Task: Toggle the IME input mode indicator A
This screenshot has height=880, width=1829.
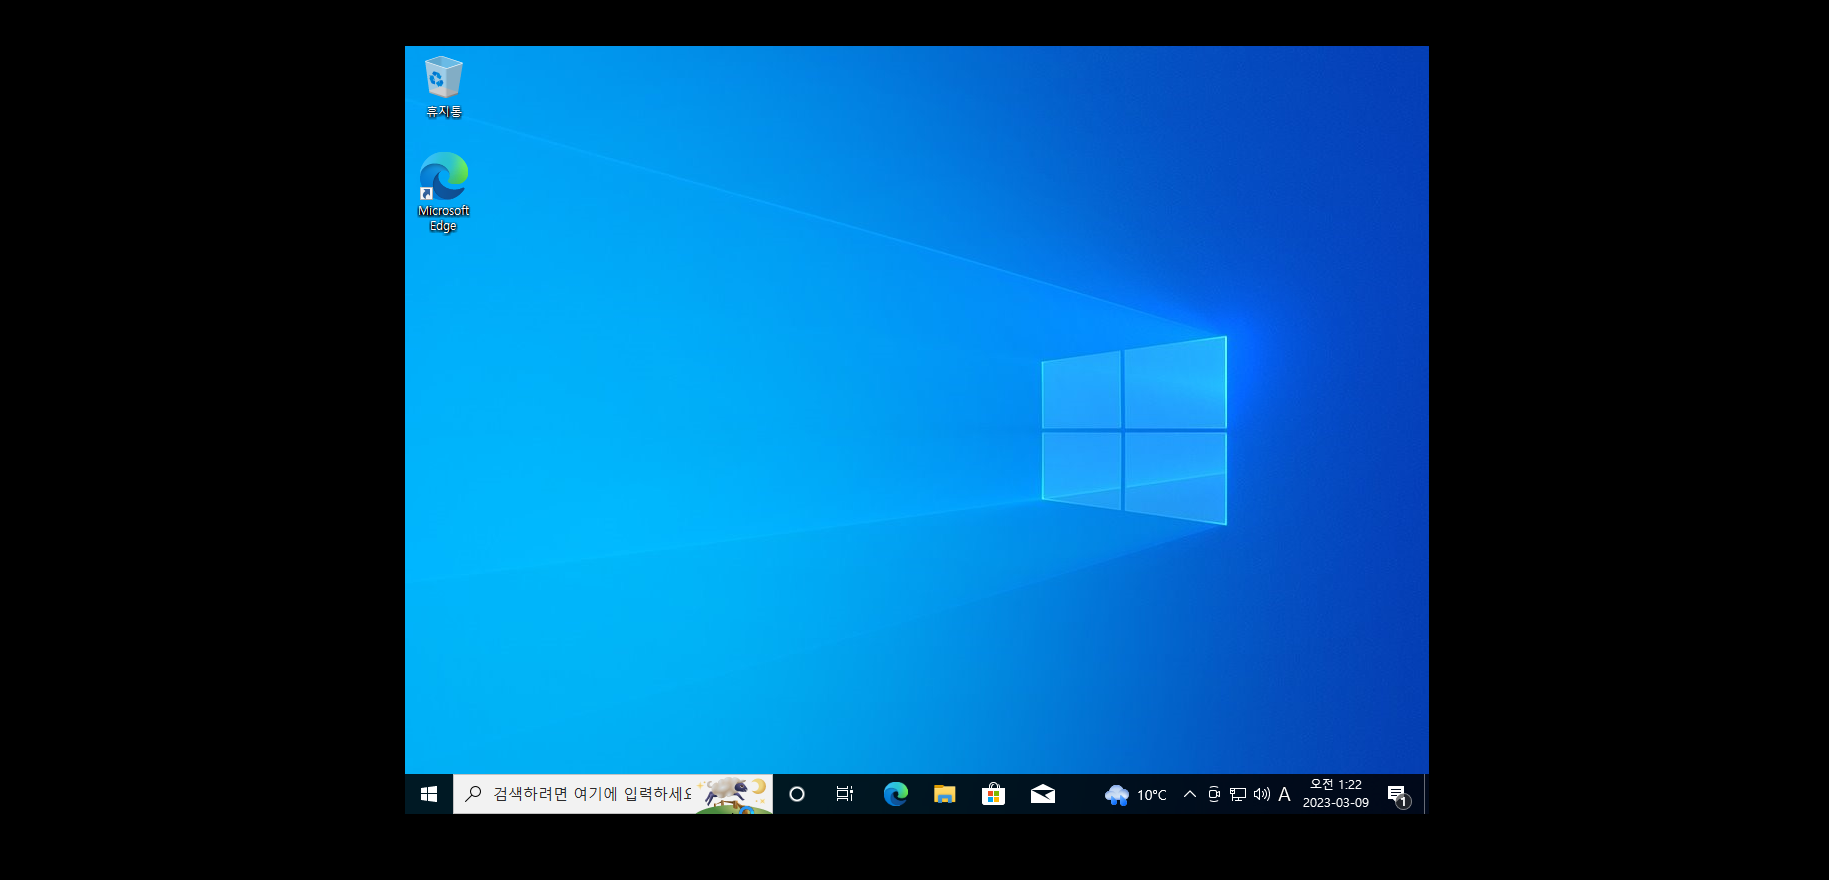Action: coord(1285,794)
